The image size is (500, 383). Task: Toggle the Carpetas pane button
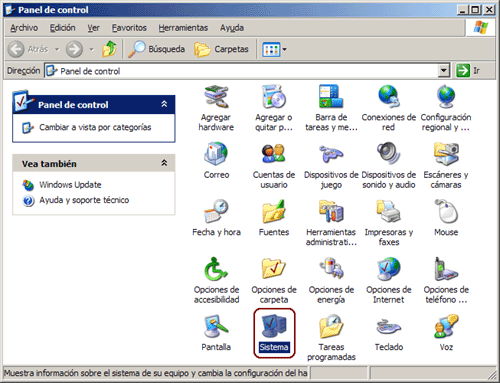click(x=222, y=49)
